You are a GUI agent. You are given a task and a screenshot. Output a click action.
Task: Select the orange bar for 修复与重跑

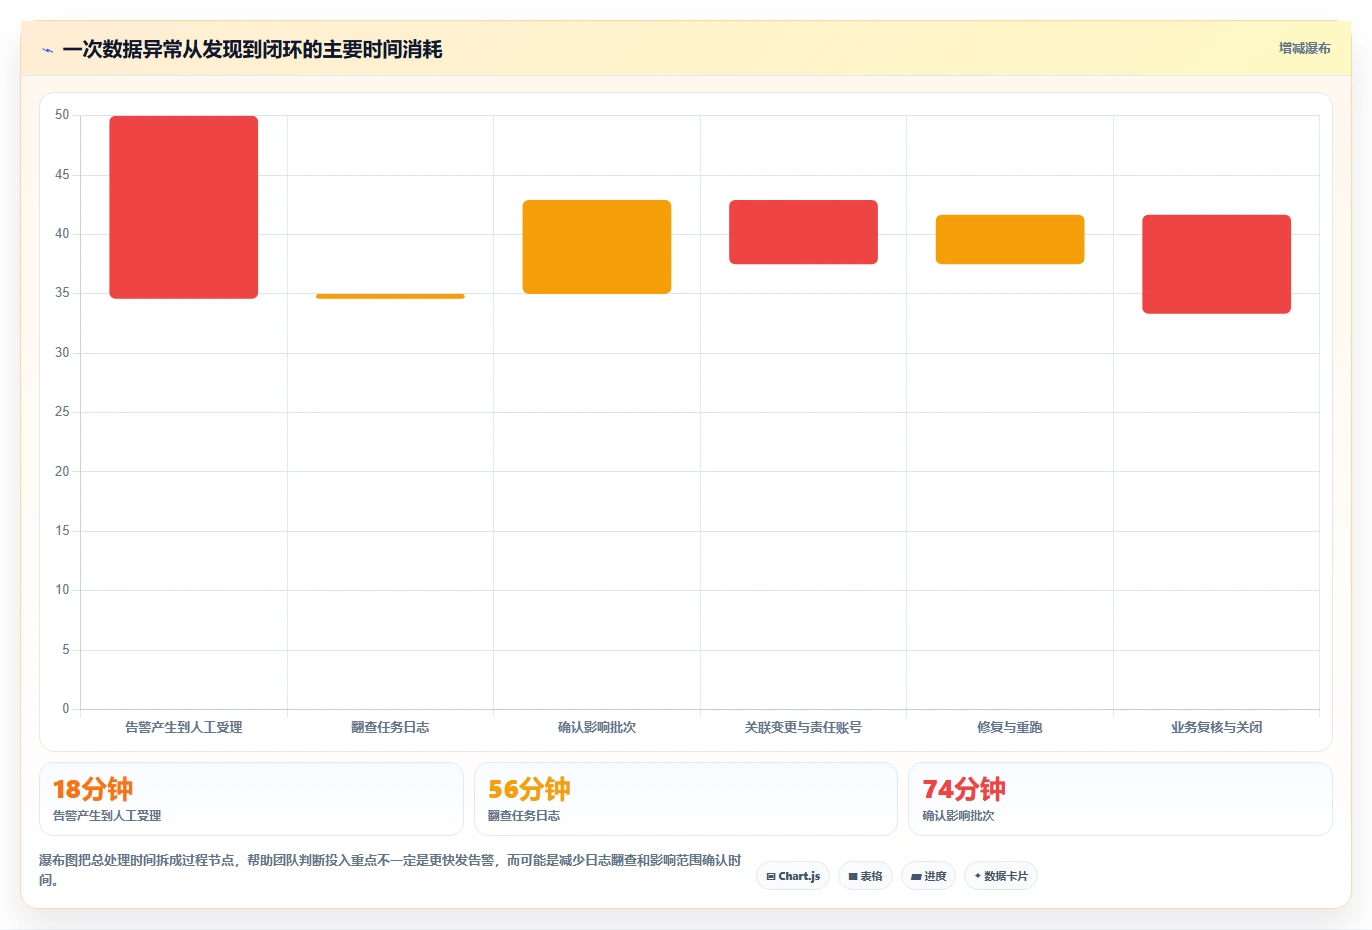[1010, 240]
